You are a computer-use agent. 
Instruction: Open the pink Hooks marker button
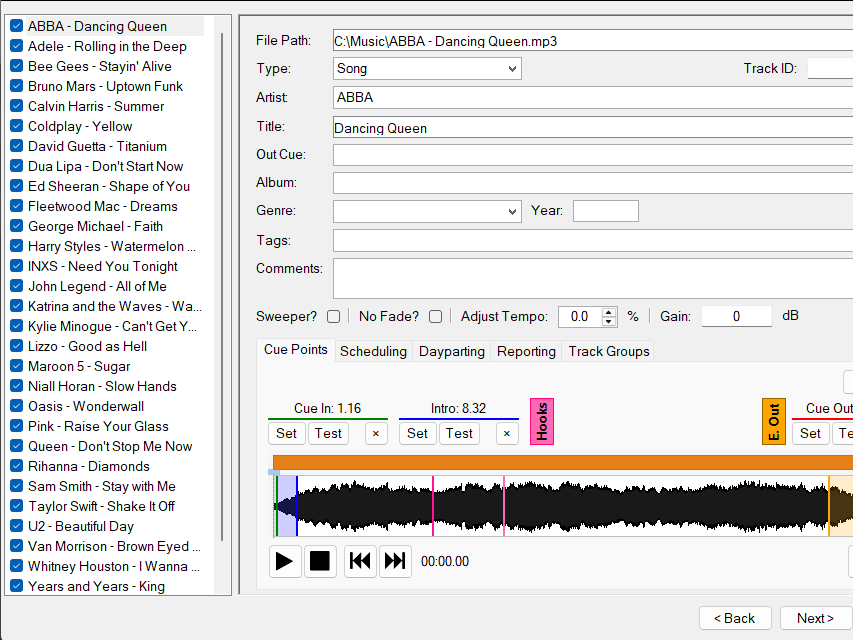tap(542, 422)
